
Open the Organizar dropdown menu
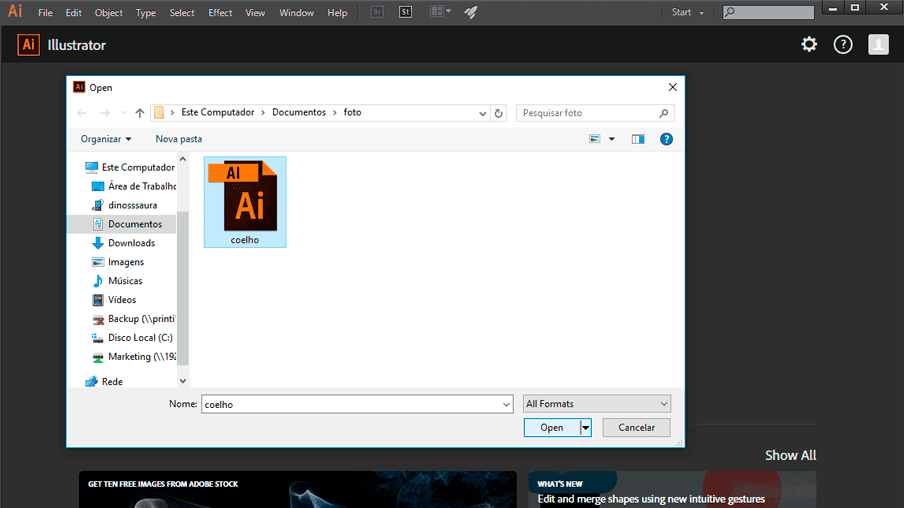pyautogui.click(x=106, y=139)
